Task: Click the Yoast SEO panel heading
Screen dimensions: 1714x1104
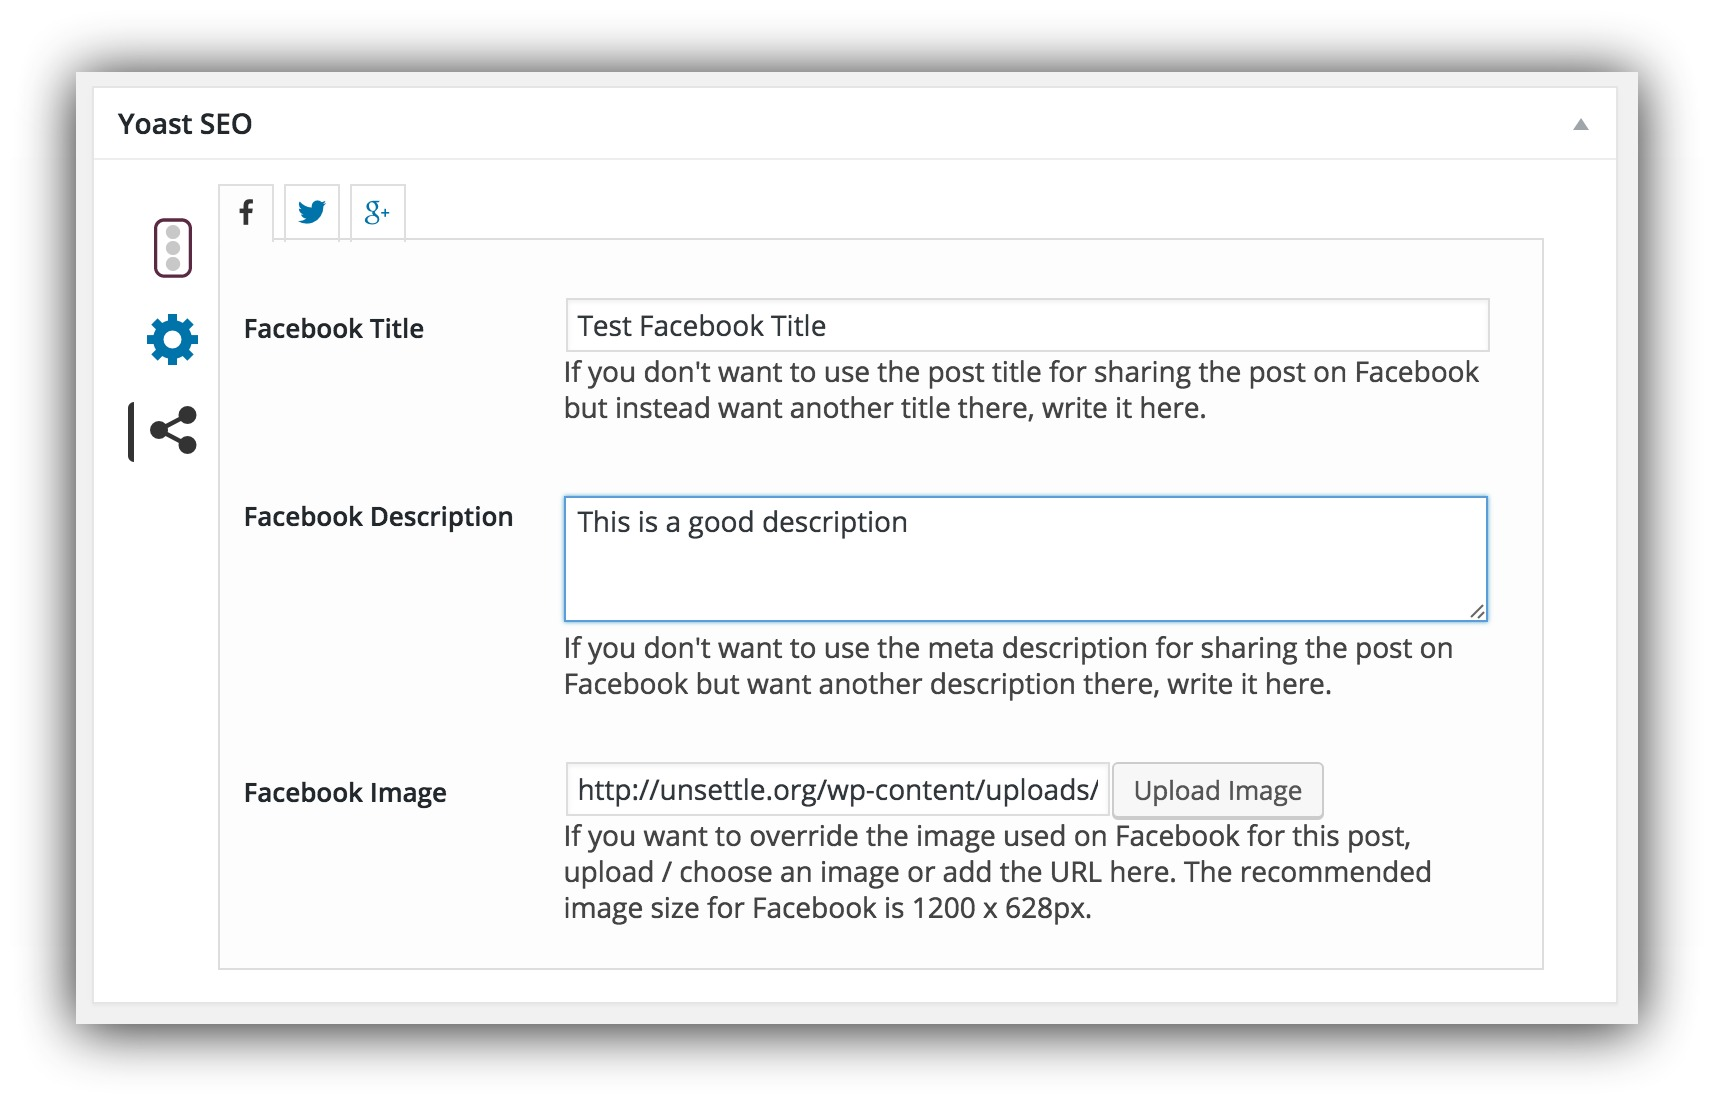Action: [x=185, y=124]
